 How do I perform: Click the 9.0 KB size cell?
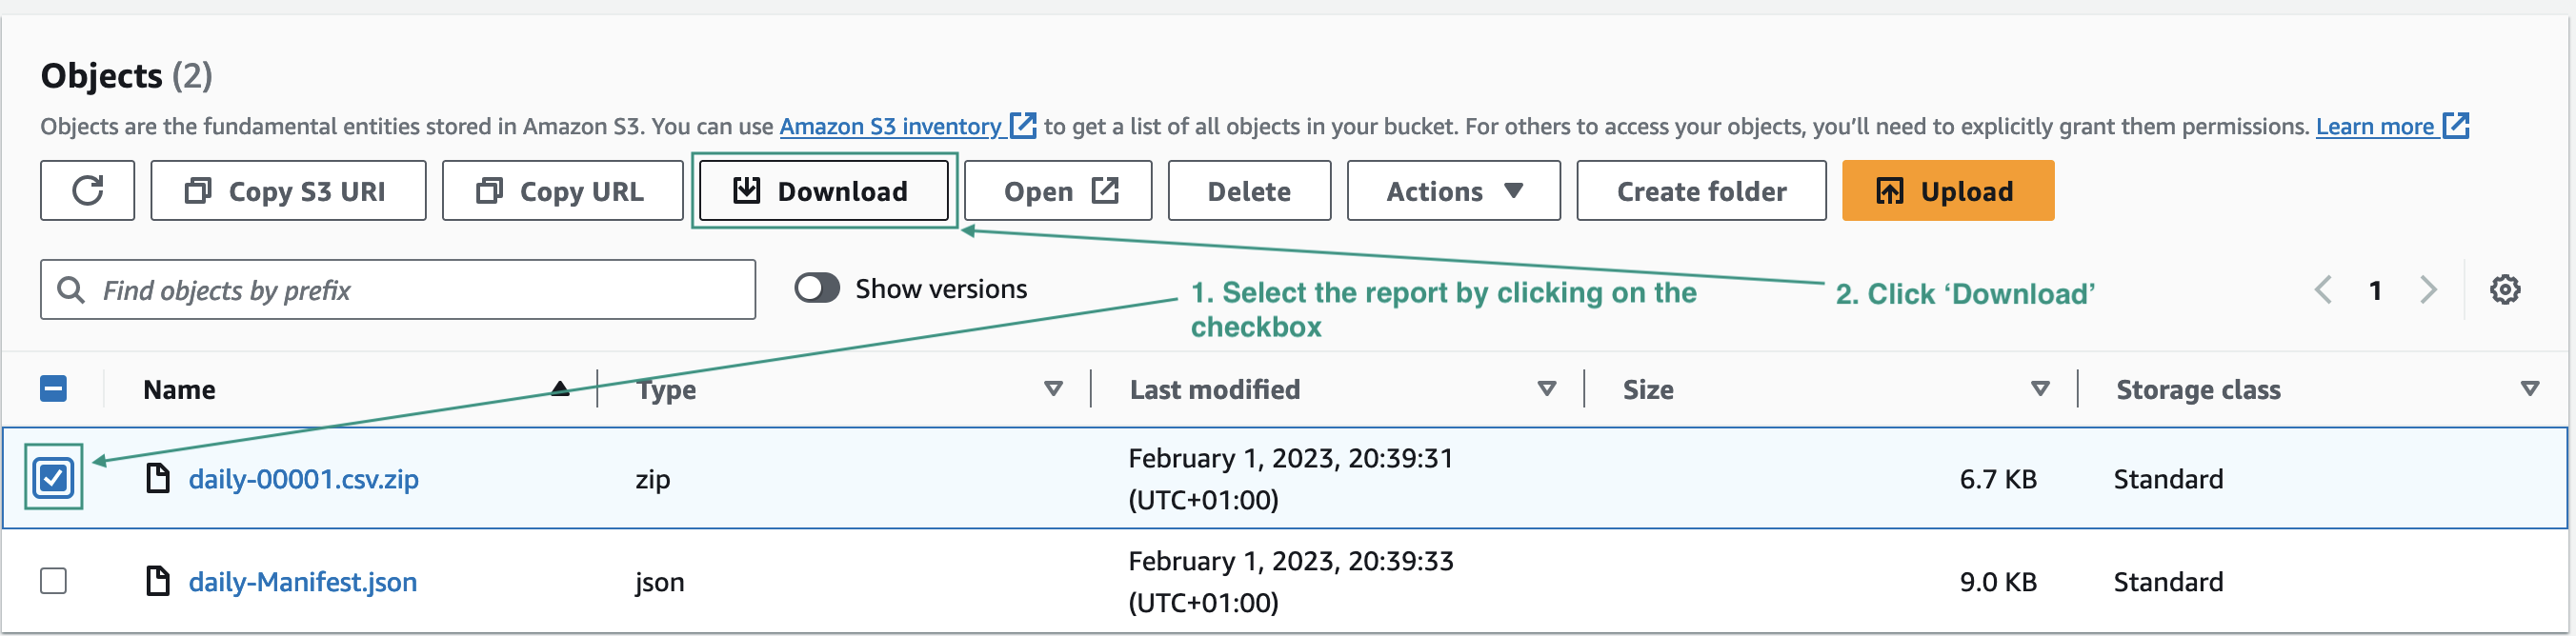1998,582
